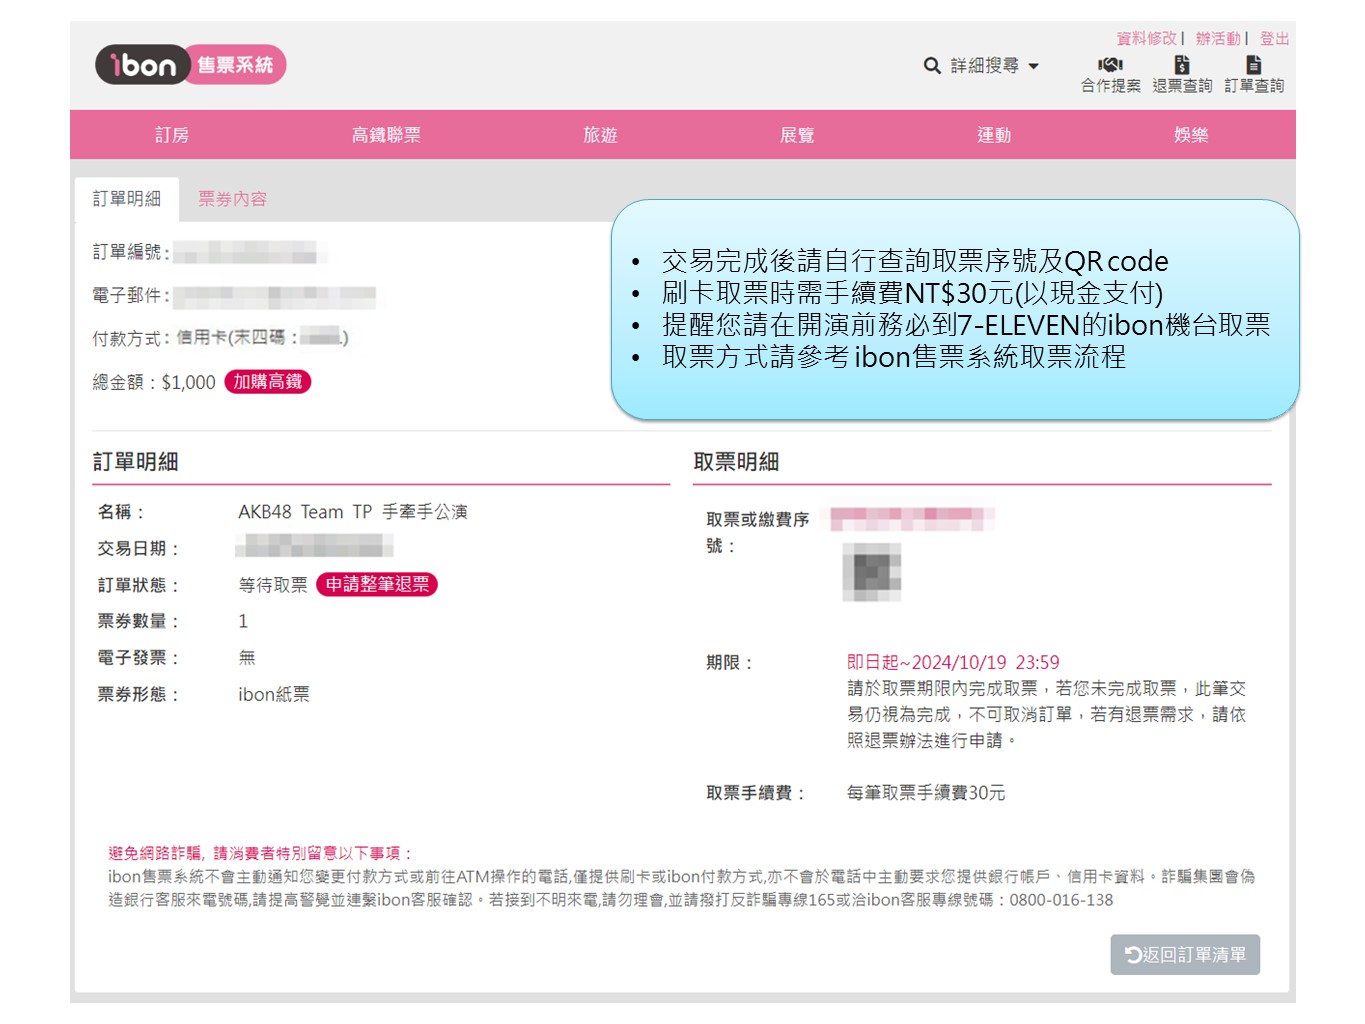Viewport: 1365px width, 1024px height.
Task: Open the 合作提案 handshake icon
Action: coord(1110,65)
